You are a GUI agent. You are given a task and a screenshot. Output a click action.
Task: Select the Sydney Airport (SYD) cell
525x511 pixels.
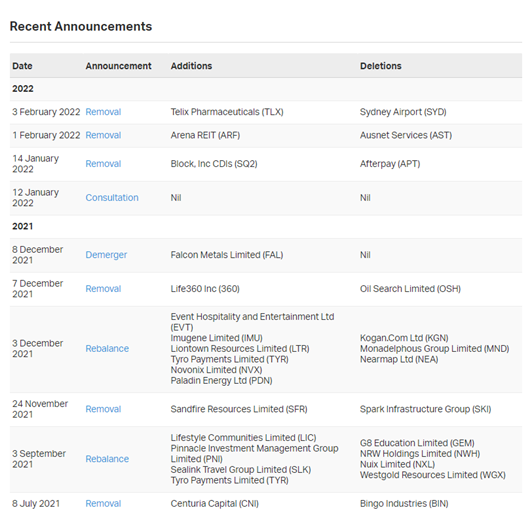point(403,112)
